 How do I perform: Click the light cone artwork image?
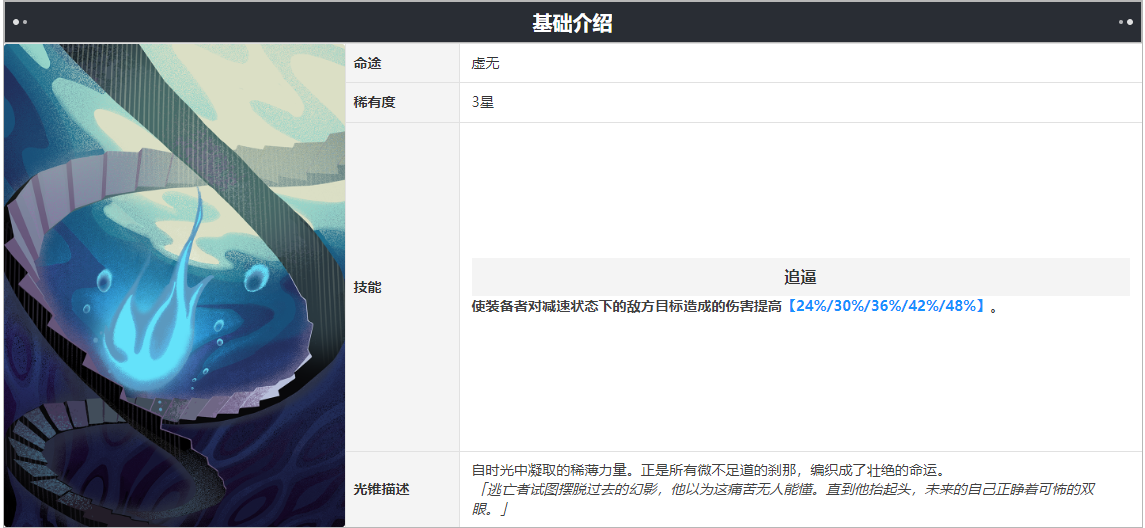pyautogui.click(x=175, y=285)
